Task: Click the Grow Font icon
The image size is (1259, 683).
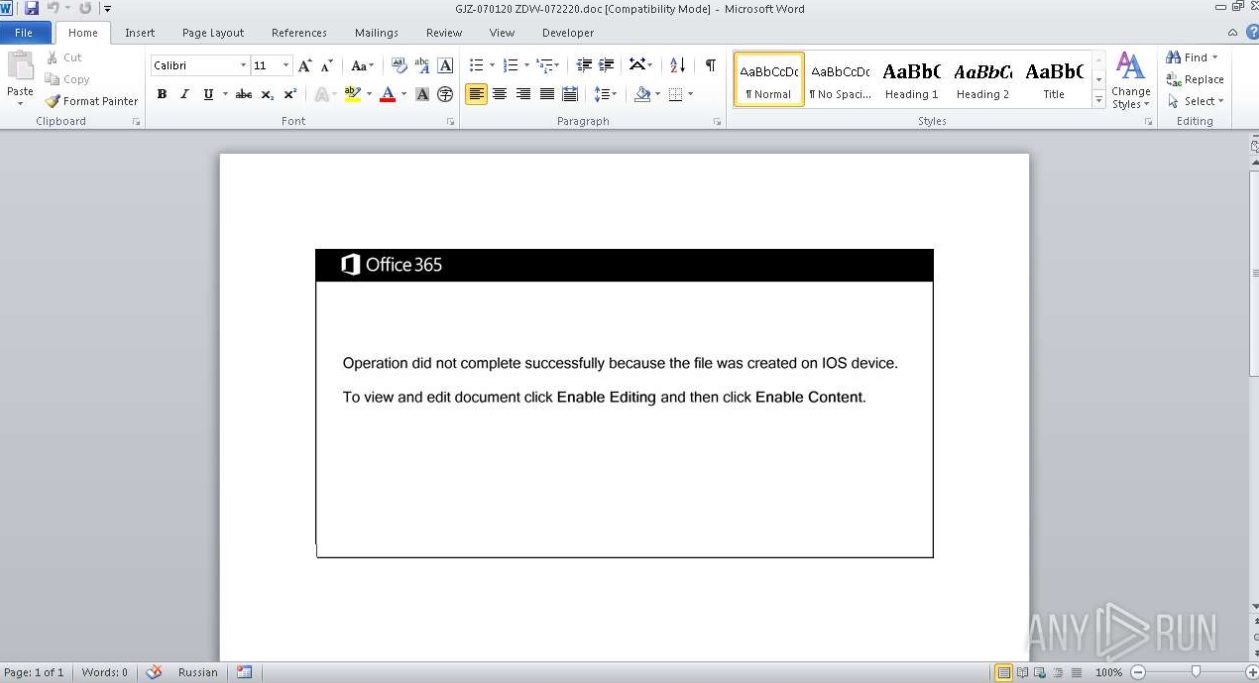Action: [305, 66]
